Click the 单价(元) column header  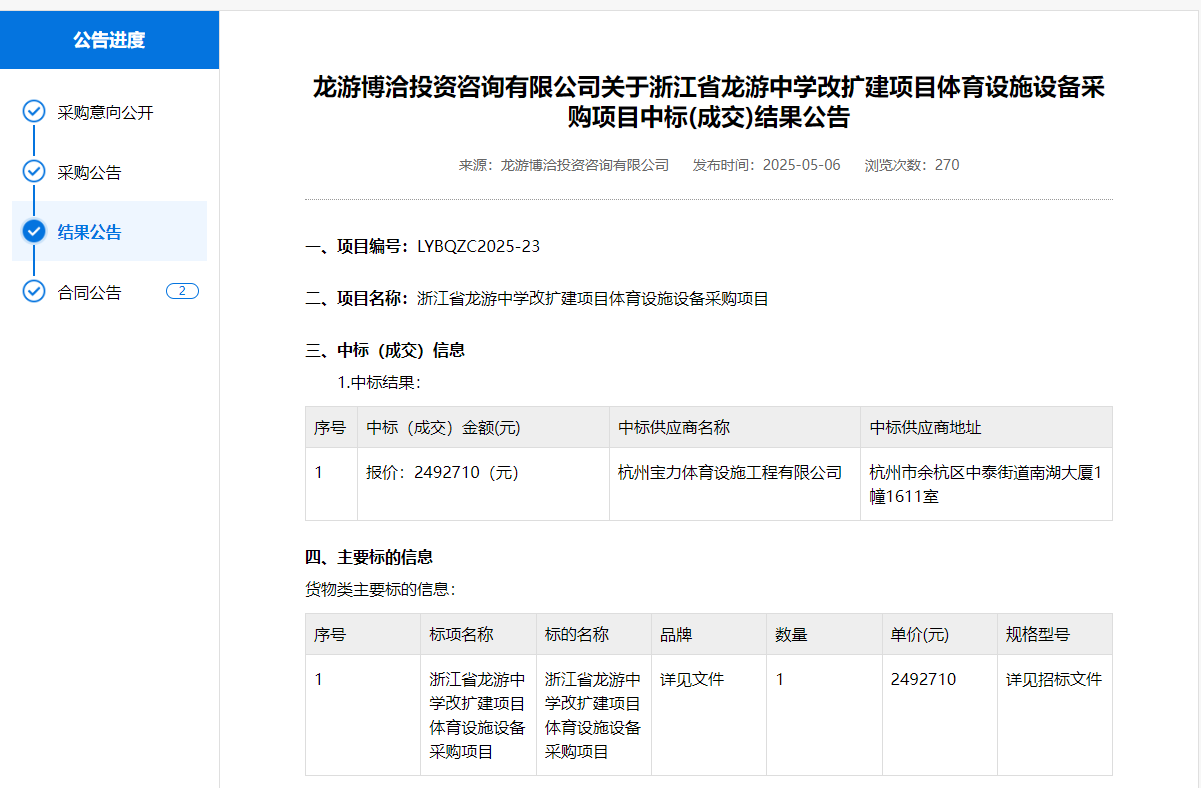pos(919,635)
